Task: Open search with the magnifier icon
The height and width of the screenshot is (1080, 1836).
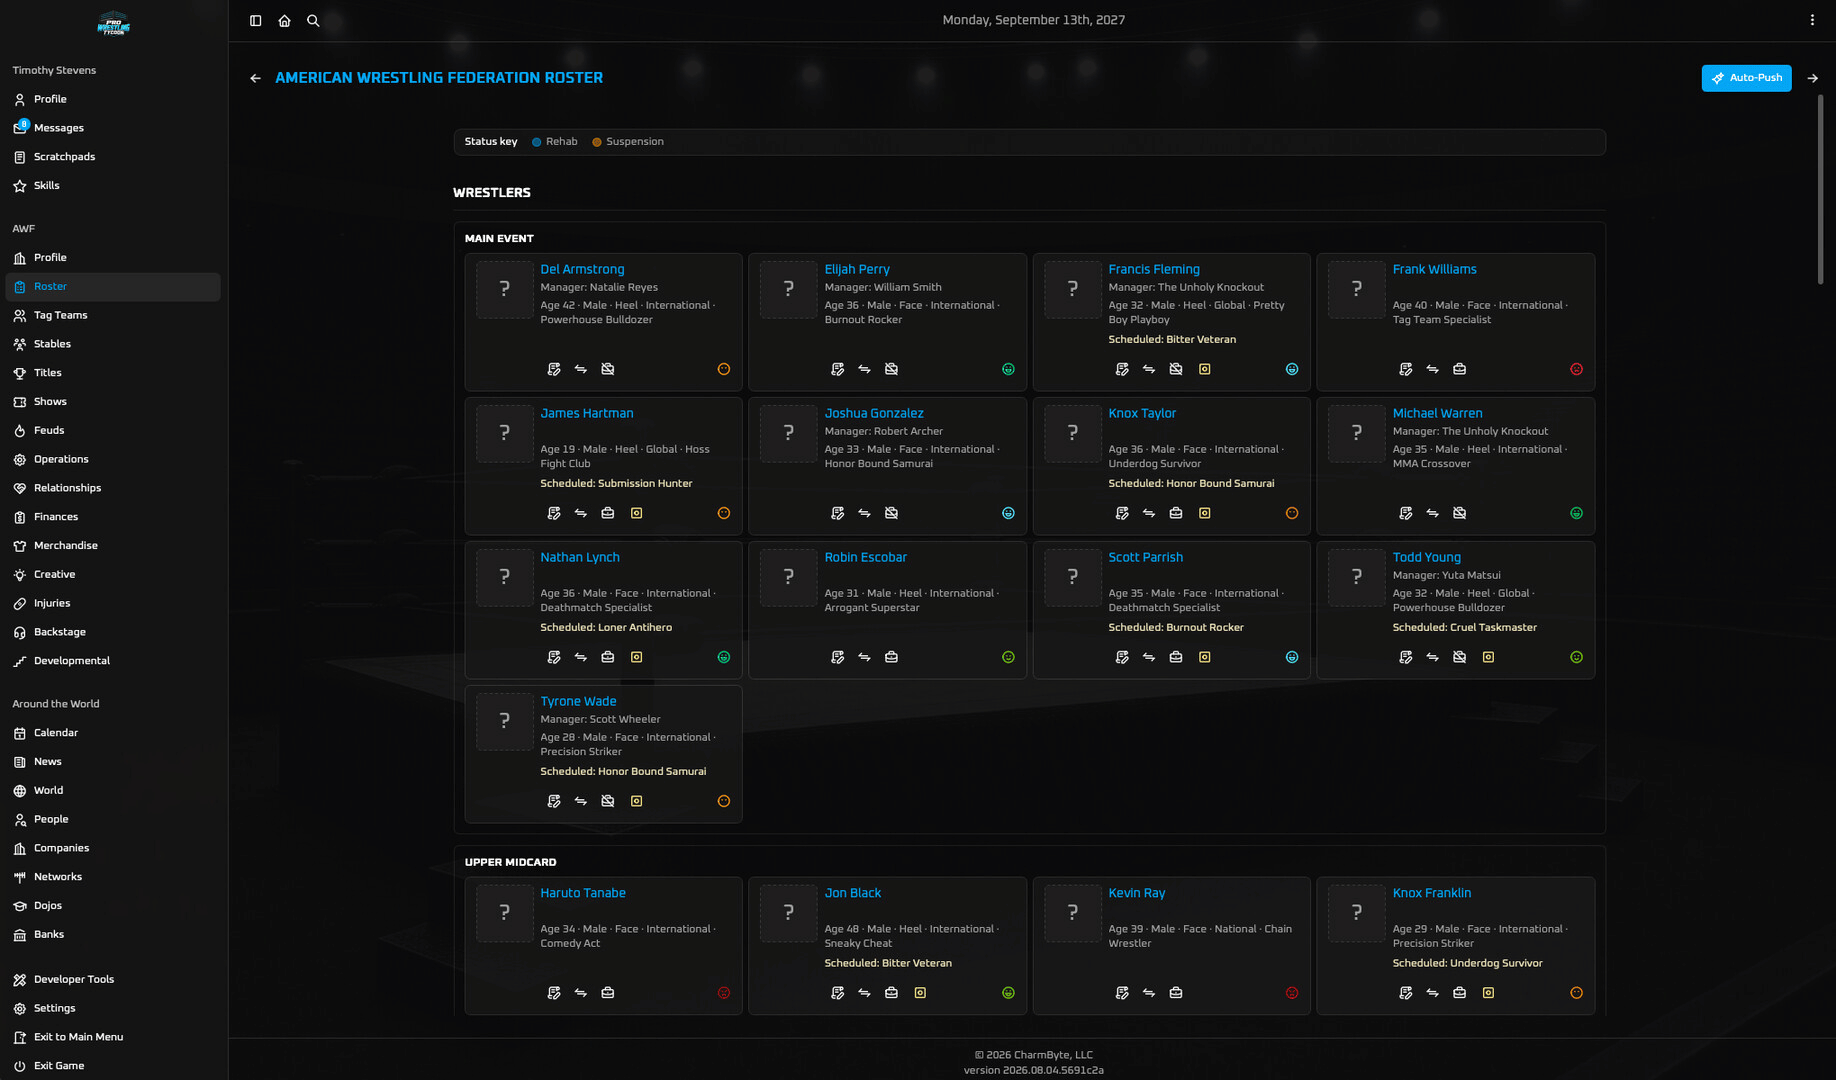Action: (313, 20)
